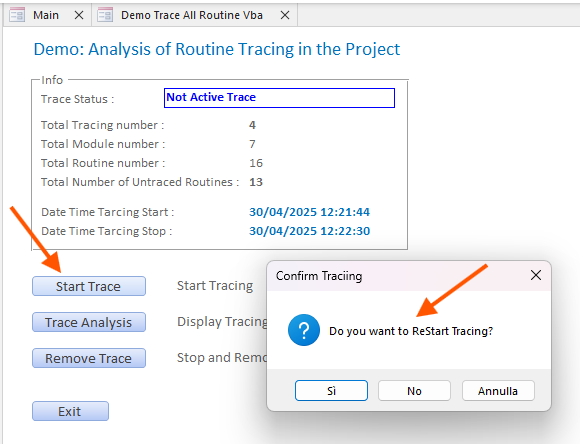Click the form icon on the Main tab
This screenshot has width=580, height=444.
(x=17, y=15)
